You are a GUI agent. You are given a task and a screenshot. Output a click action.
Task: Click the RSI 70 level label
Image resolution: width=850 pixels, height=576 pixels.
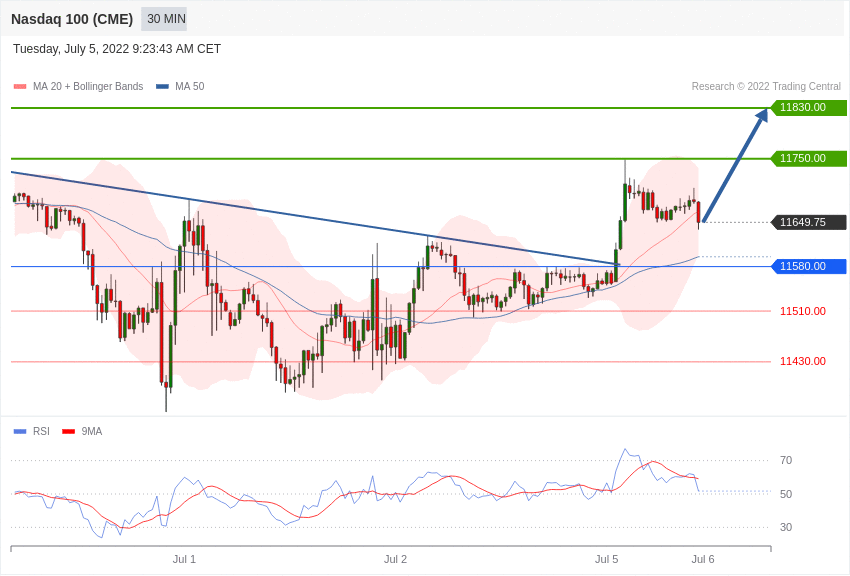pos(786,461)
